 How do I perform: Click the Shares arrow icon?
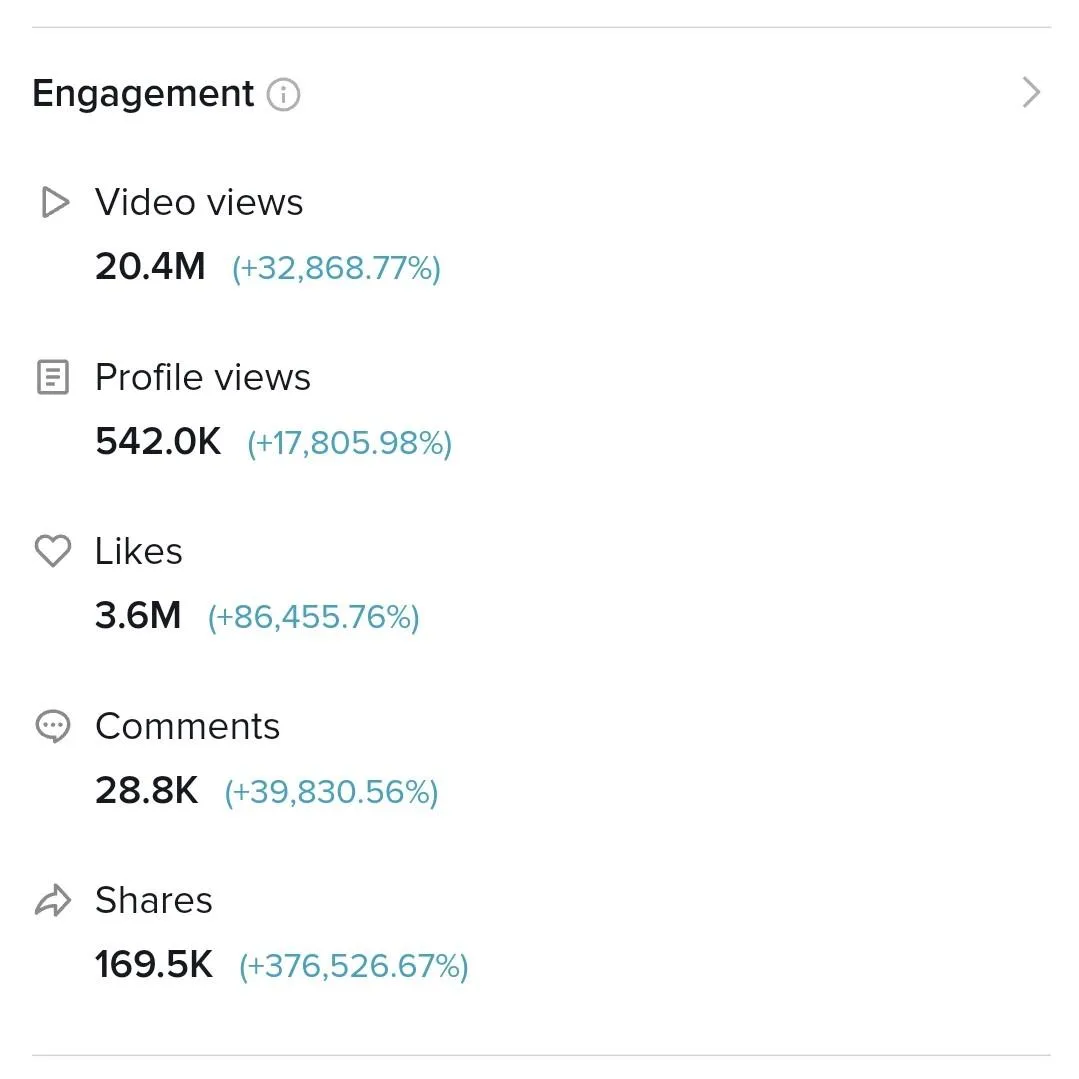click(53, 900)
